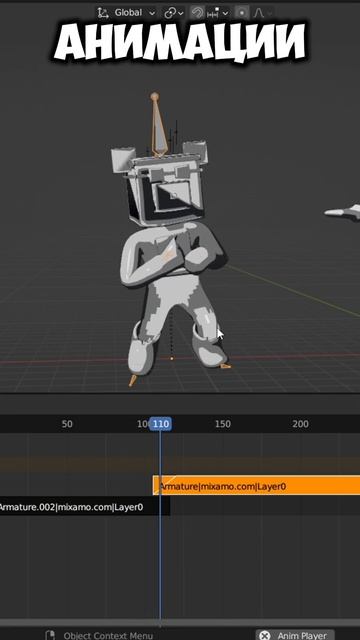Open the transform pivot point dropdown
This screenshot has height=640, width=360.
coord(173,13)
